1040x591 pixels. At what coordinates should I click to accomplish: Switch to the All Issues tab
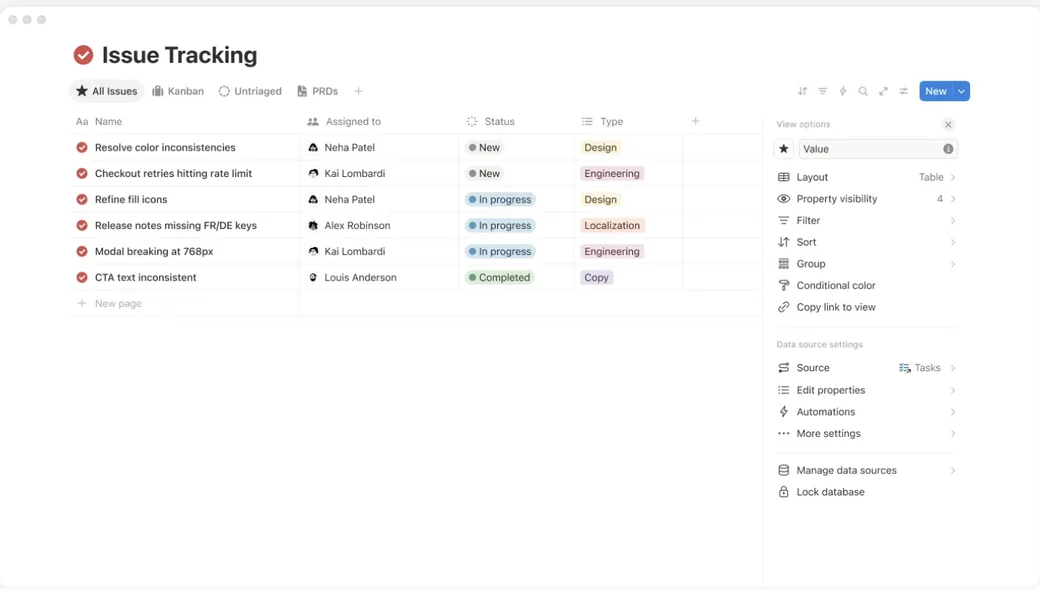pyautogui.click(x=107, y=91)
